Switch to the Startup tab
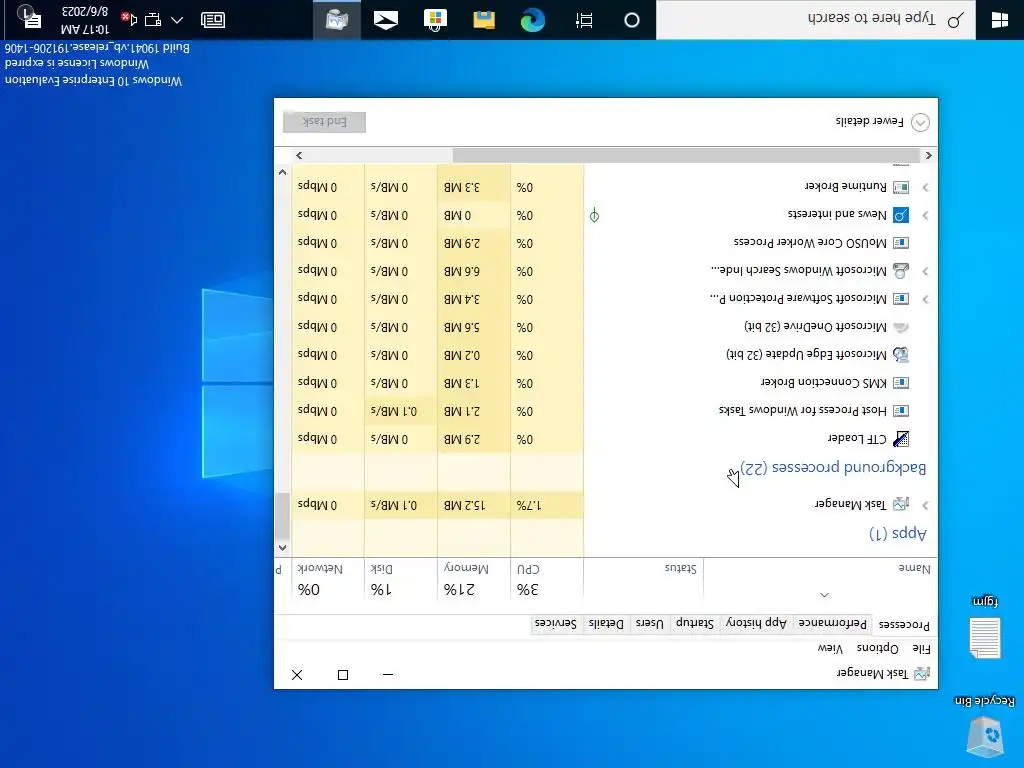The image size is (1024, 768). point(694,623)
